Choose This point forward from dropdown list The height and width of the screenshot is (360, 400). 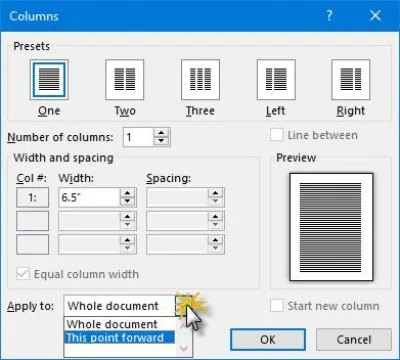[x=120, y=338]
